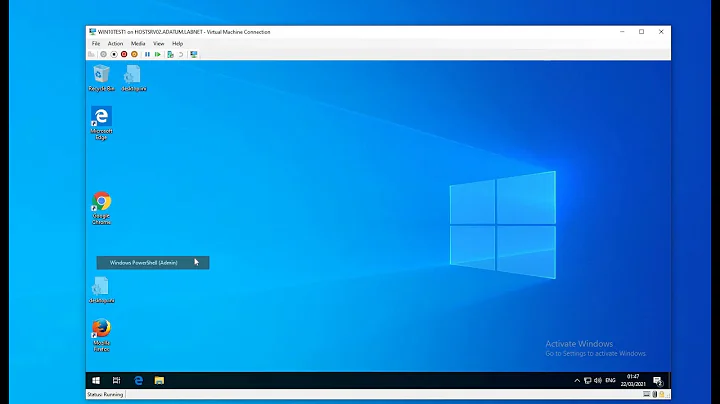Open the Action menu

tap(115, 44)
